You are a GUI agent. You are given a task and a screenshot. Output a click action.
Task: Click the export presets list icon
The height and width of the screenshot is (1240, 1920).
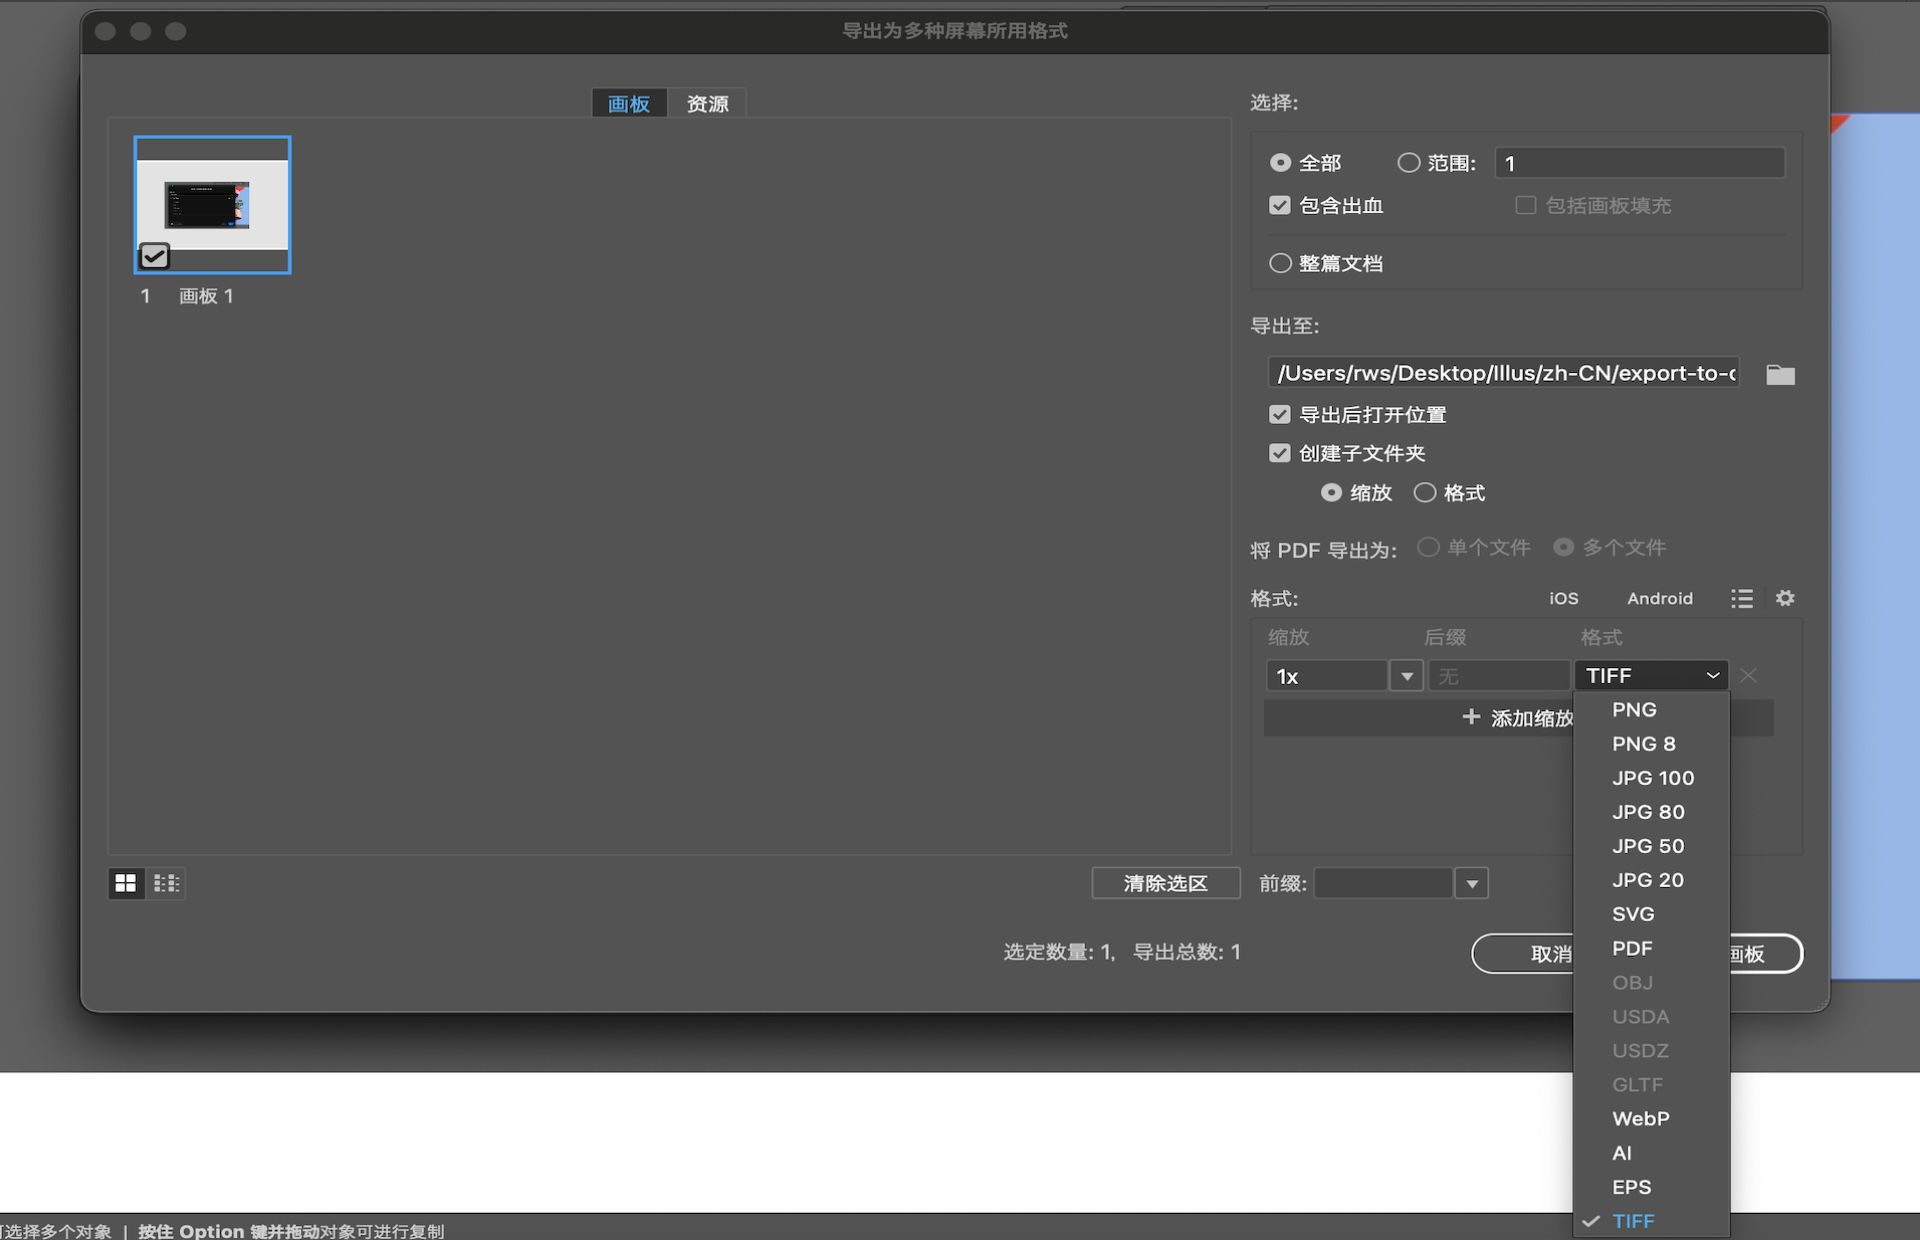[x=1742, y=598]
